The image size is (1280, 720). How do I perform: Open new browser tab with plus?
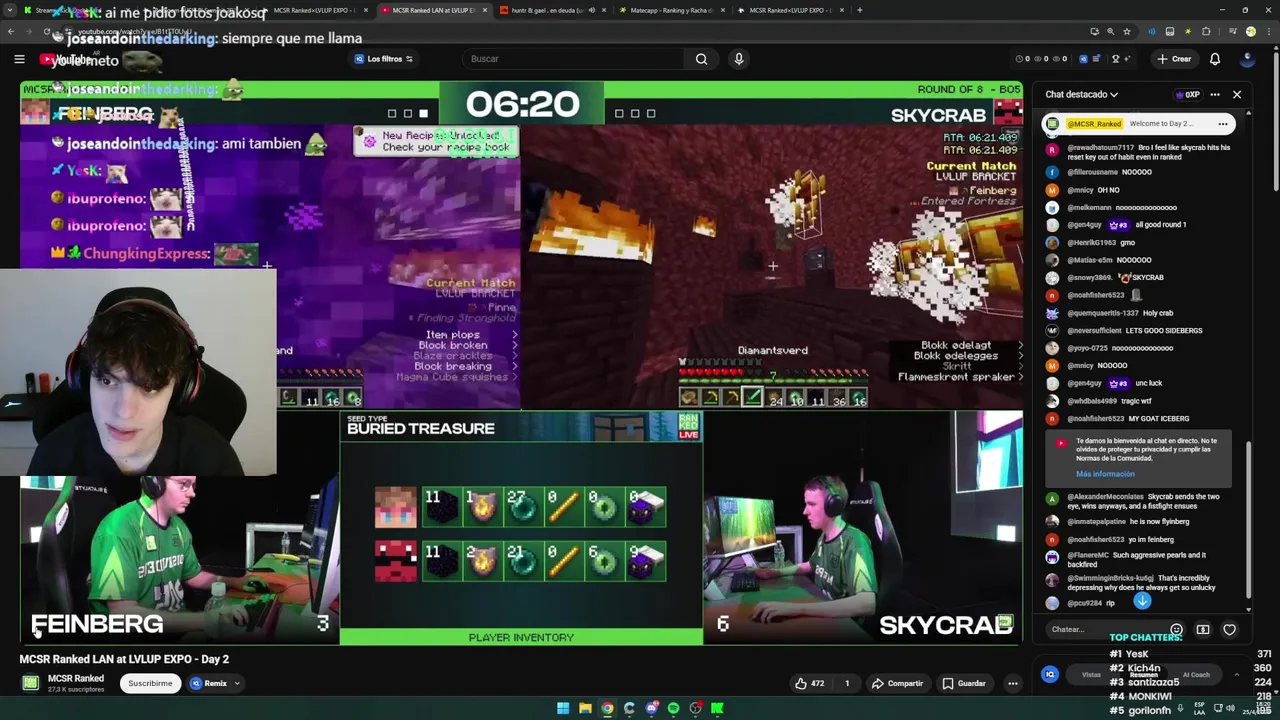[x=859, y=10]
